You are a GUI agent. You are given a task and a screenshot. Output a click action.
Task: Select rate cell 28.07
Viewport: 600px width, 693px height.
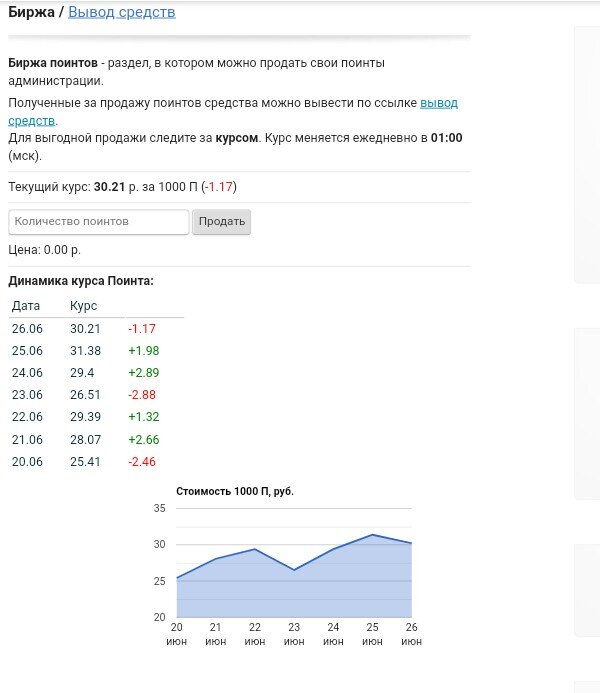85,440
